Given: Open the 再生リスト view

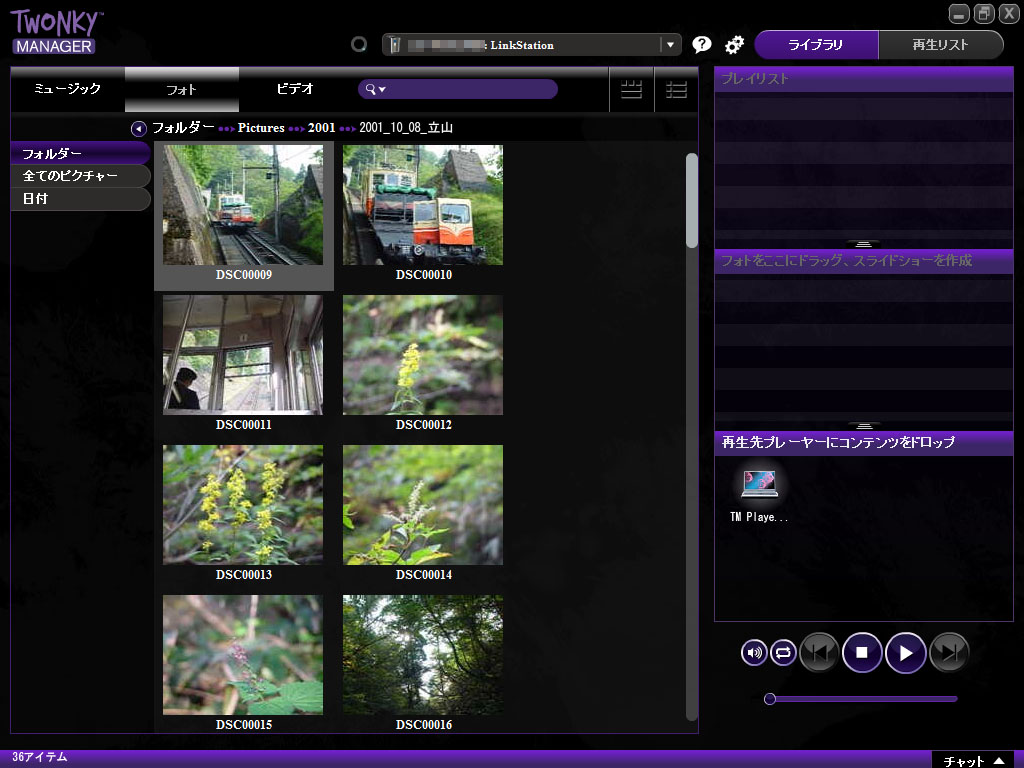Looking at the screenshot, I should (940, 45).
